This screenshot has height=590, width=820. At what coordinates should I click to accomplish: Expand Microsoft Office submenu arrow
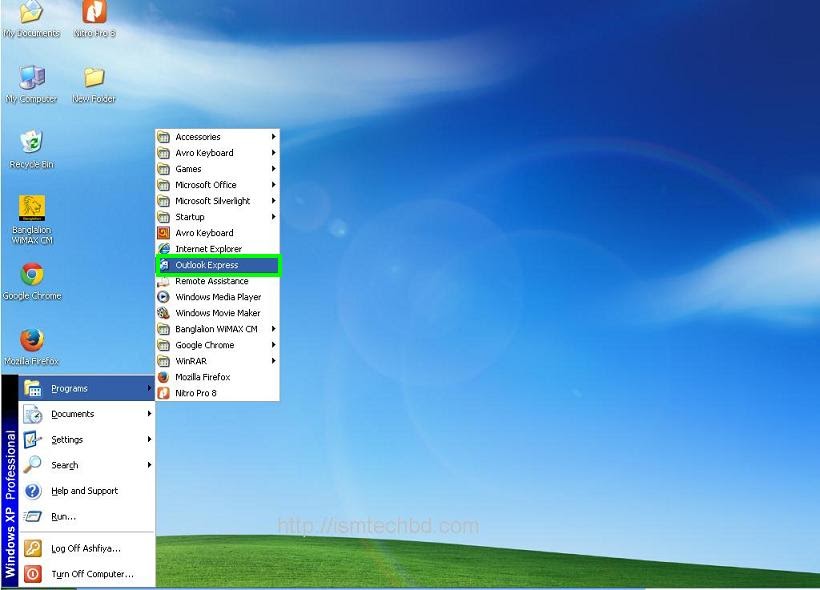[274, 185]
